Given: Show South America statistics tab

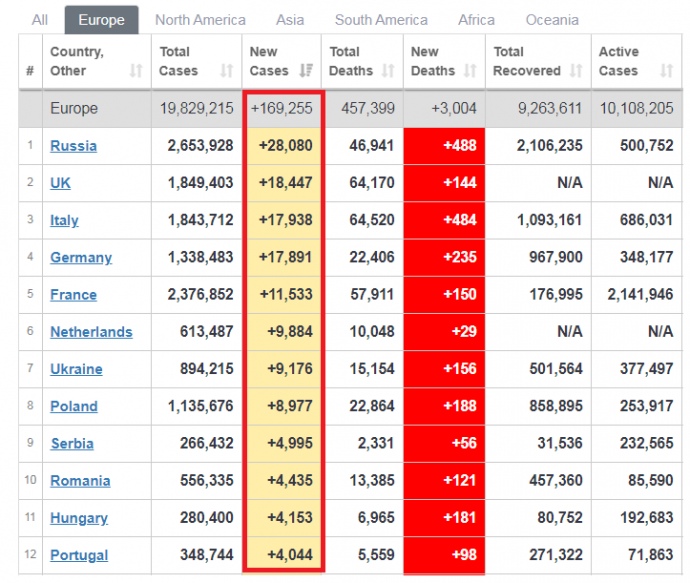Looking at the screenshot, I should (381, 20).
